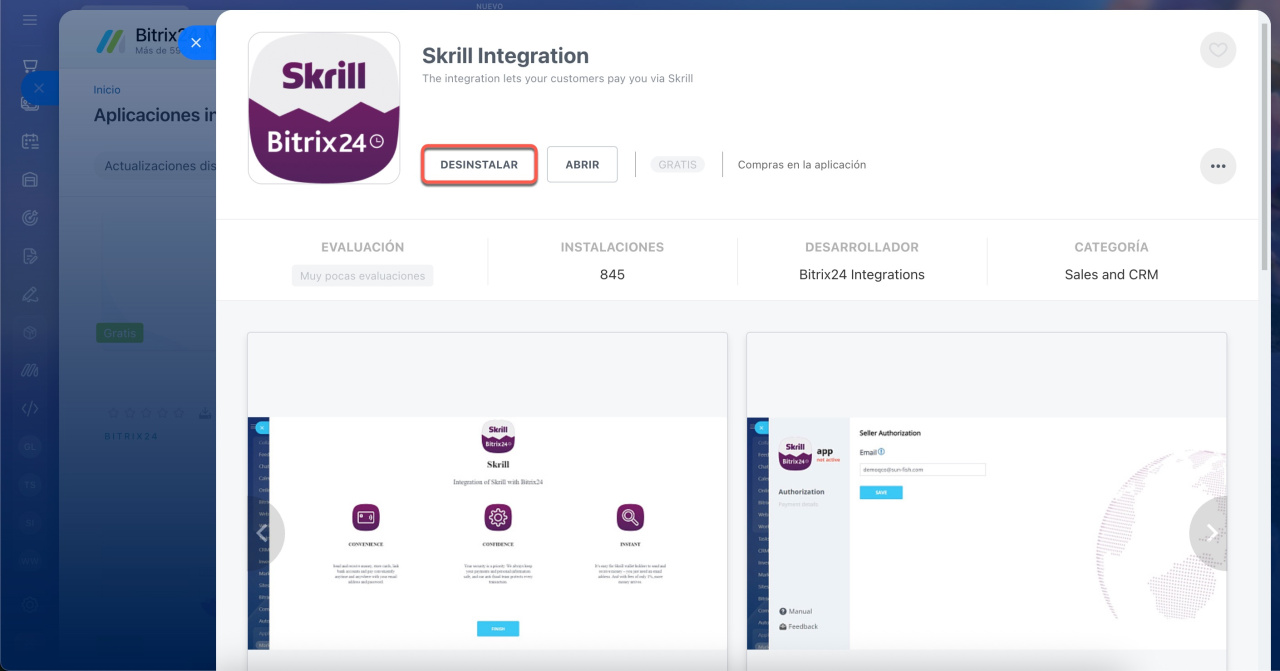Image resolution: width=1280 pixels, height=671 pixels.
Task: Open the Sales and CRM category link
Action: point(1111,275)
